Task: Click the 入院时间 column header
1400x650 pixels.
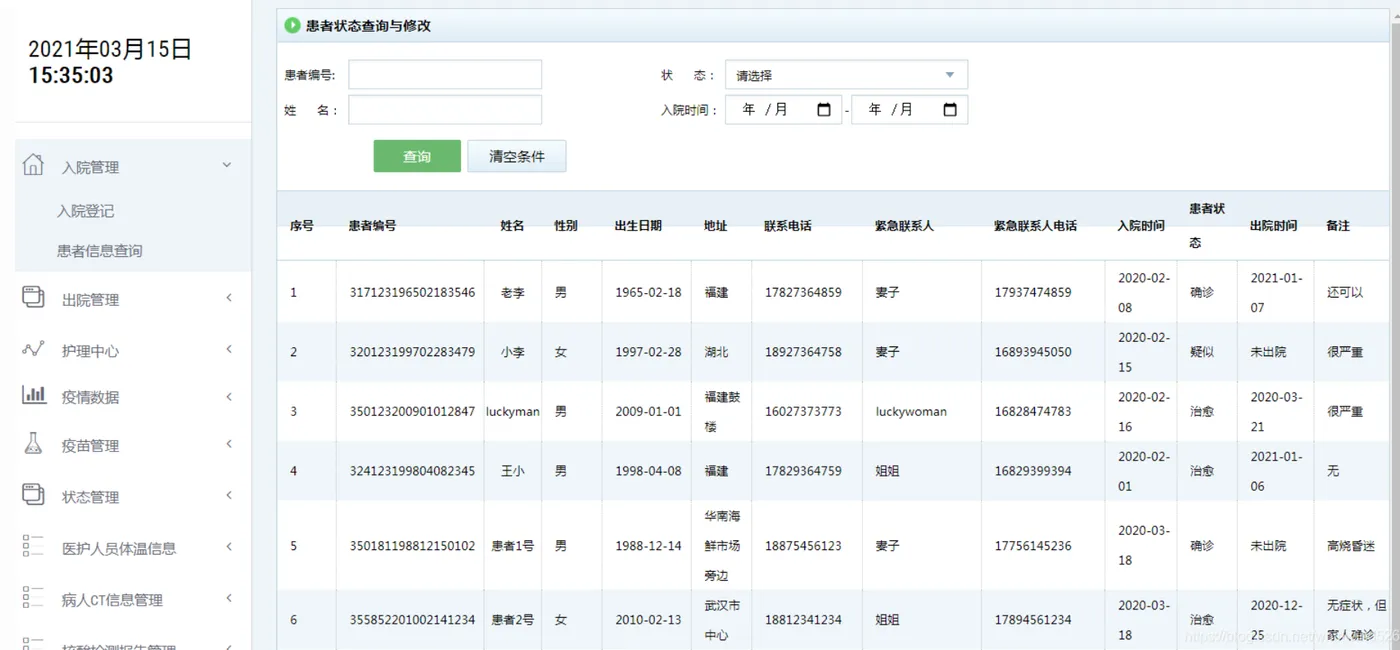Action: 1141,226
